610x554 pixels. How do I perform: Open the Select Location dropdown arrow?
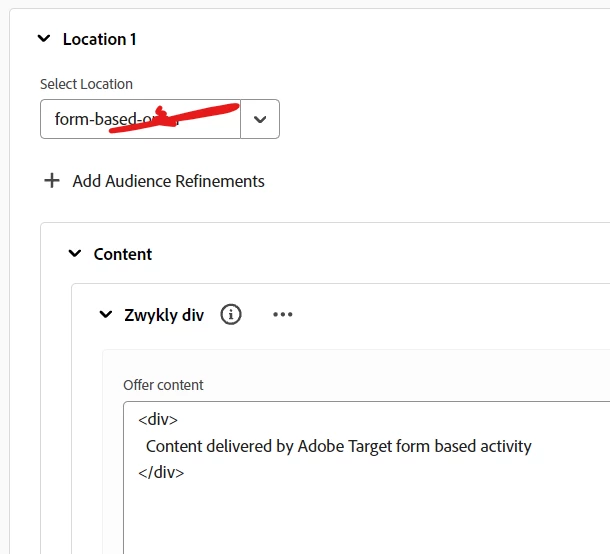(260, 119)
